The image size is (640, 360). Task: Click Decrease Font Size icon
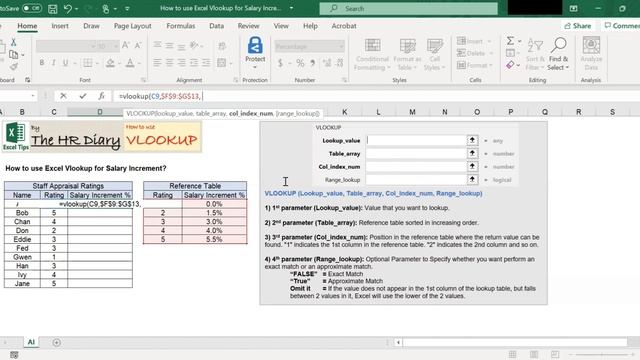click(138, 45)
